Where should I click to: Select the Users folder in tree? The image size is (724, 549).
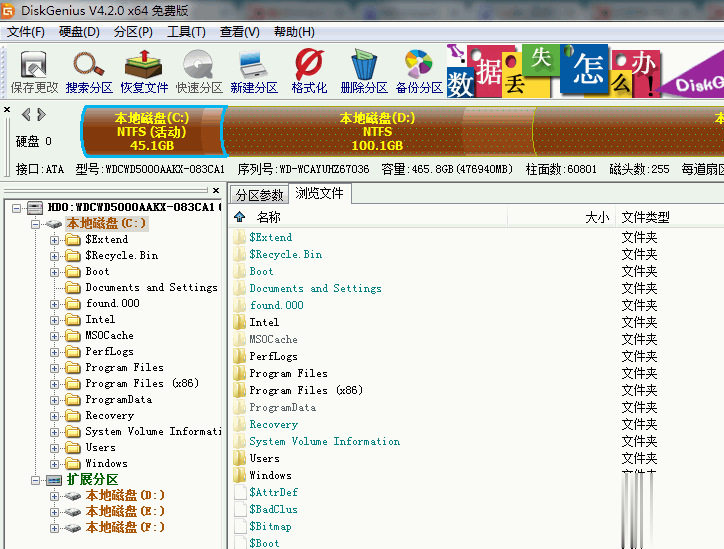point(101,447)
